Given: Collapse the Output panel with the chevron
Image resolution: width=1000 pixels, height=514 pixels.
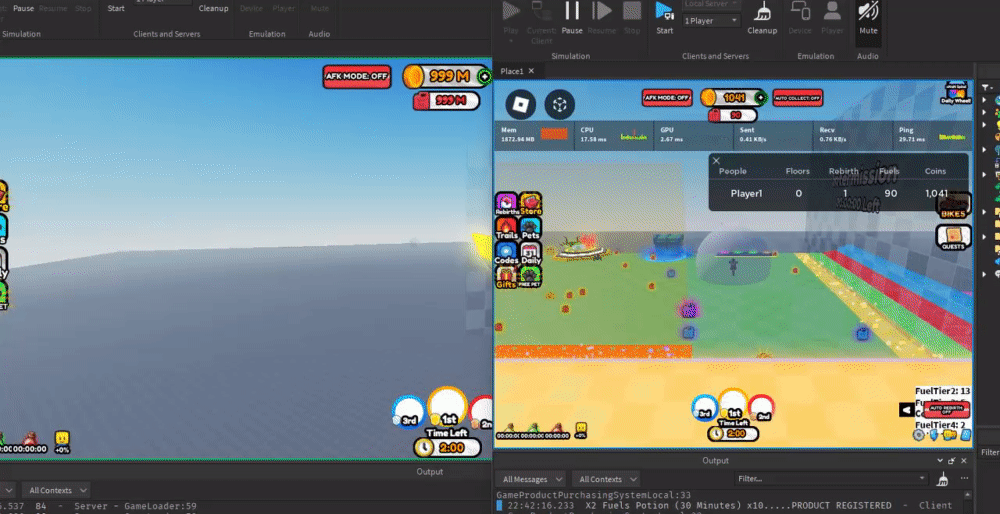Looking at the screenshot, I should click(x=939, y=460).
